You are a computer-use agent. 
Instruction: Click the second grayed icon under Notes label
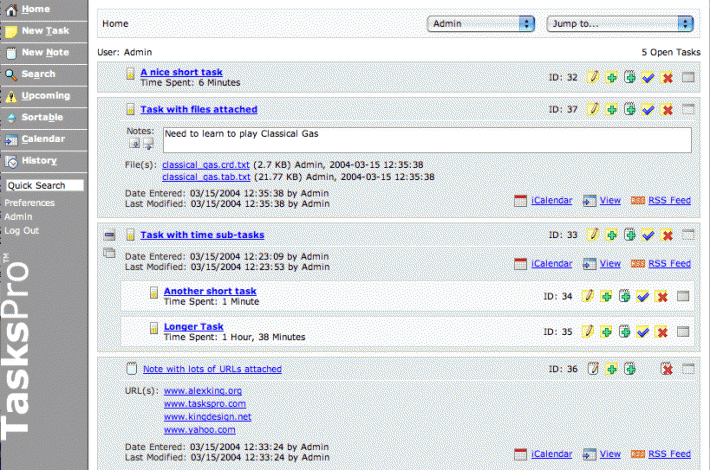(149, 144)
